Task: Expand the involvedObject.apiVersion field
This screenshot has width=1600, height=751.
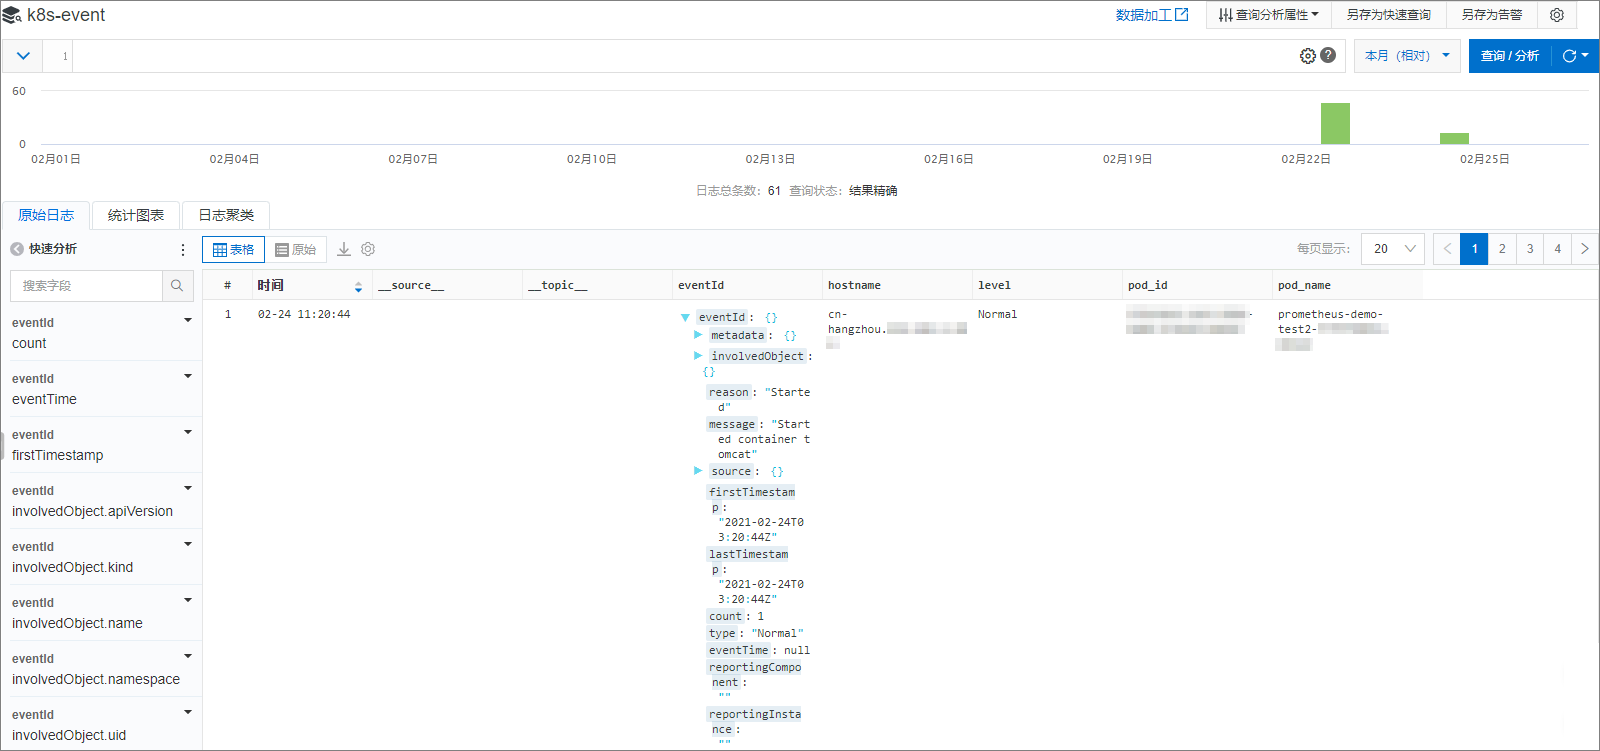Action: [x=187, y=488]
